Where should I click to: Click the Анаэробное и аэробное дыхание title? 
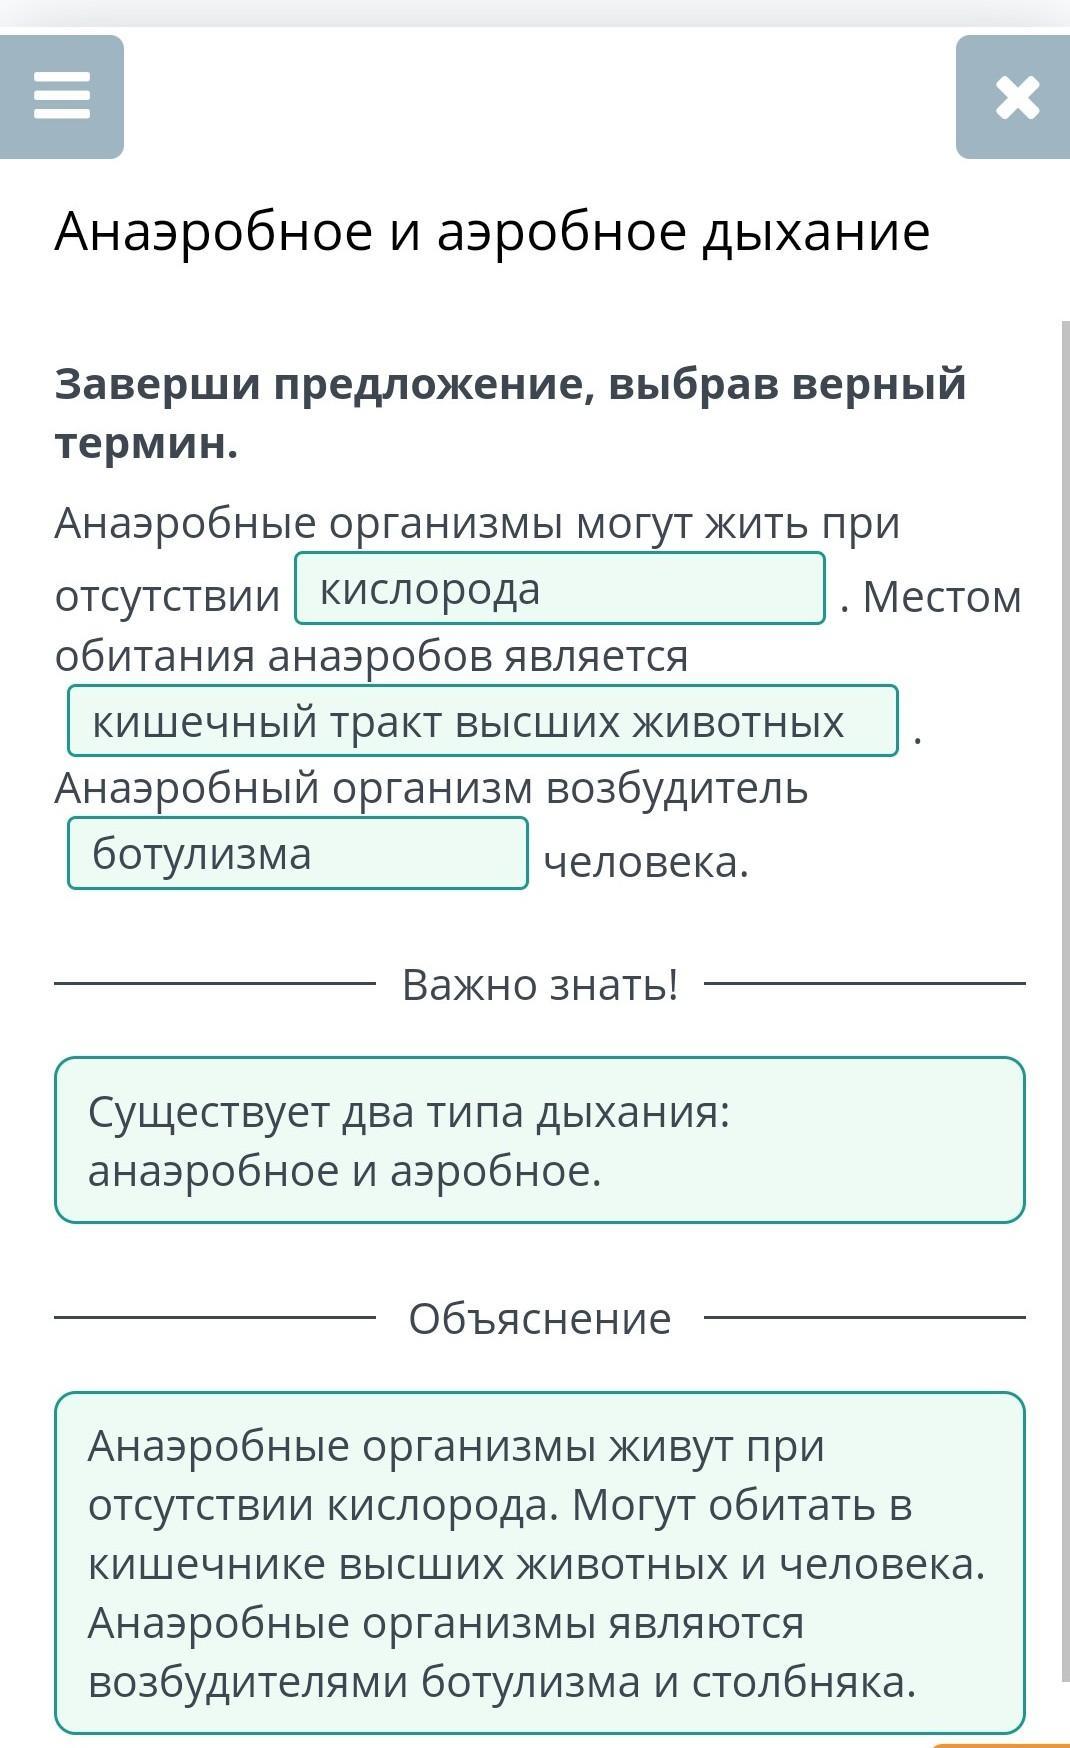492,232
